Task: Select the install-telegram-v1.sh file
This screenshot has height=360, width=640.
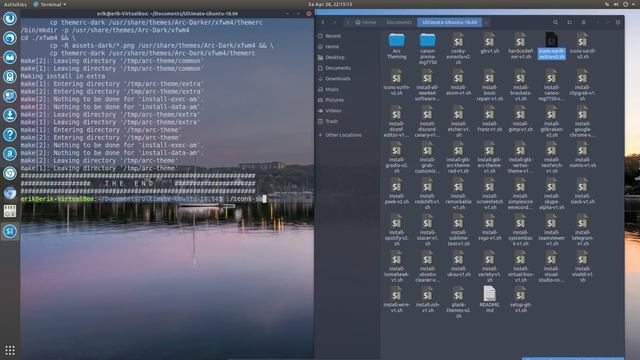Action: [x=582, y=231]
